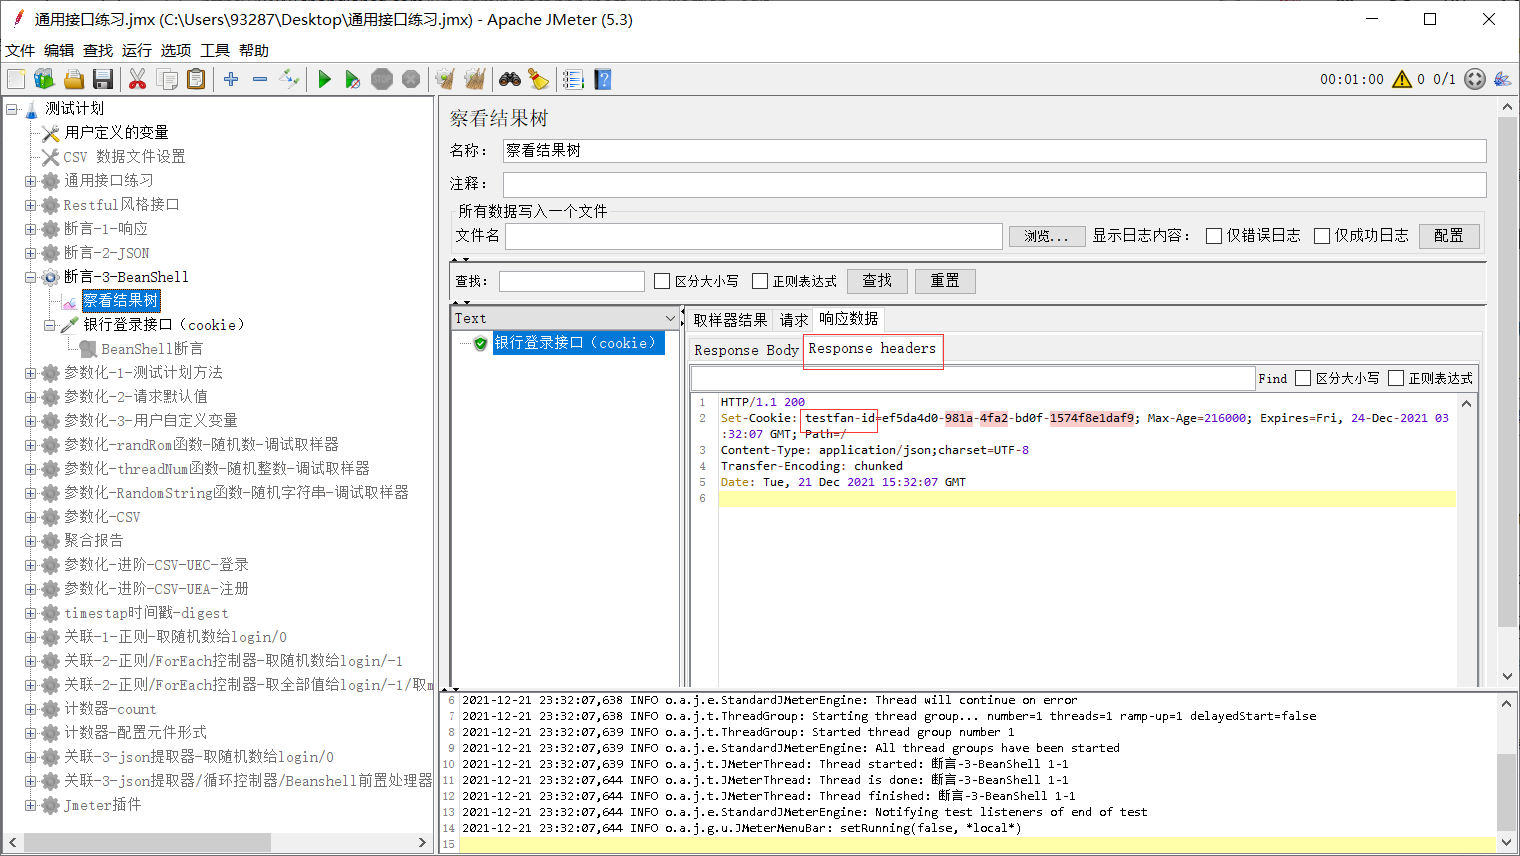Expand the 通用接口练习 tree node
The image size is (1520, 856).
(30, 181)
